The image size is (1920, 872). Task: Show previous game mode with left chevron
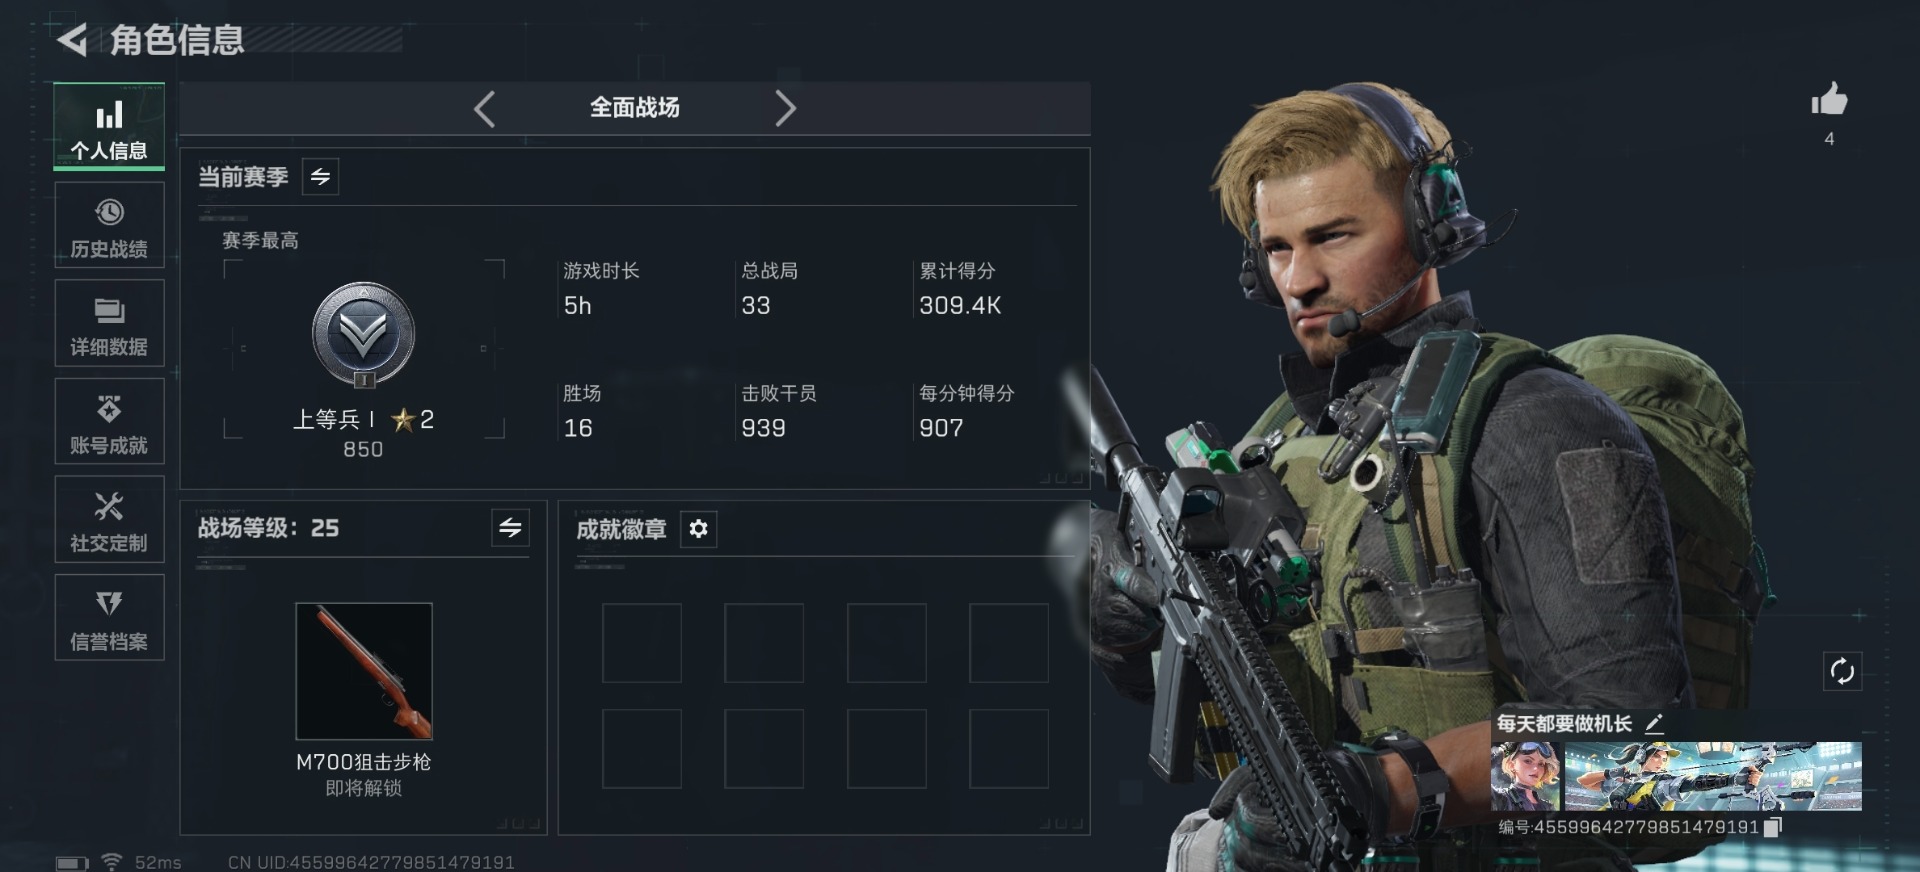485,108
